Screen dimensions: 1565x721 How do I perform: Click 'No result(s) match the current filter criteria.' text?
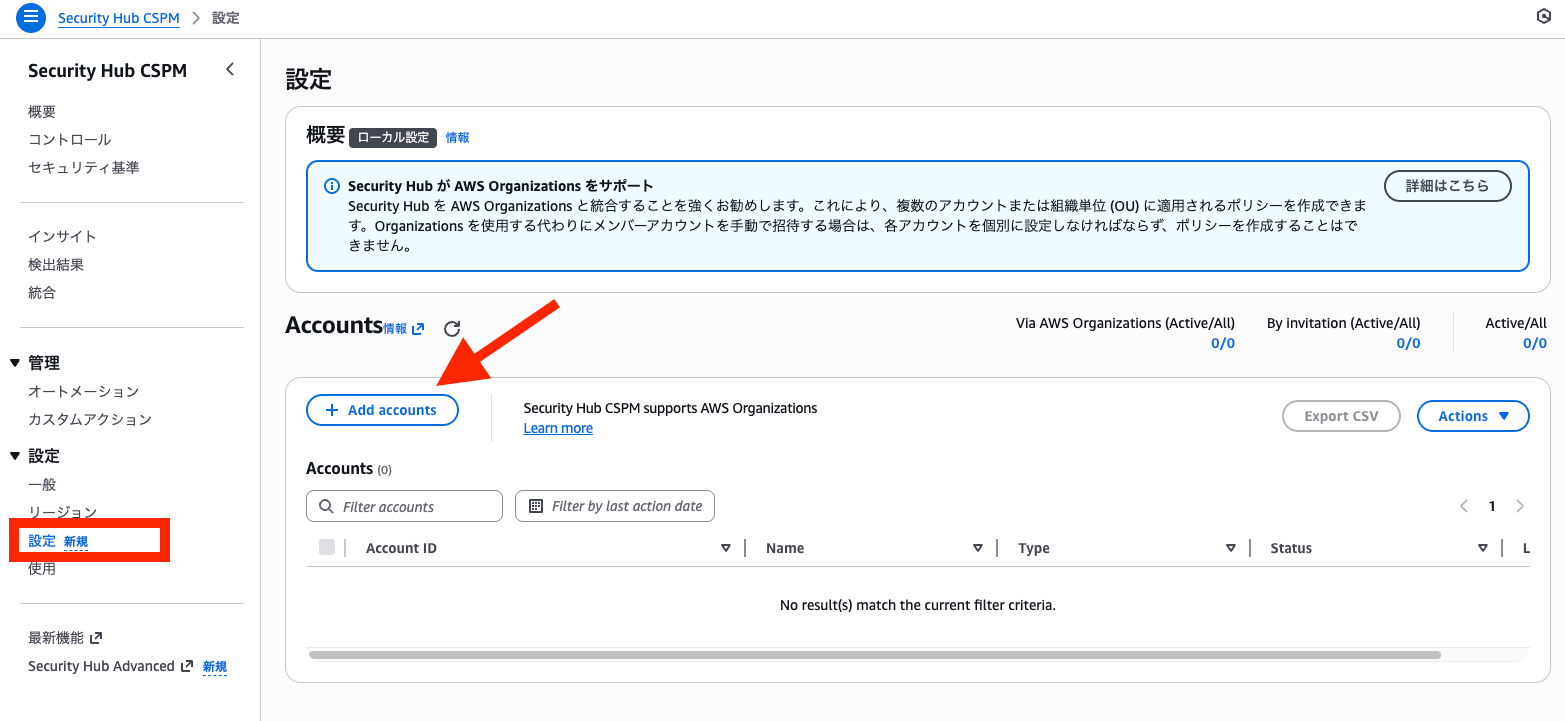918,605
